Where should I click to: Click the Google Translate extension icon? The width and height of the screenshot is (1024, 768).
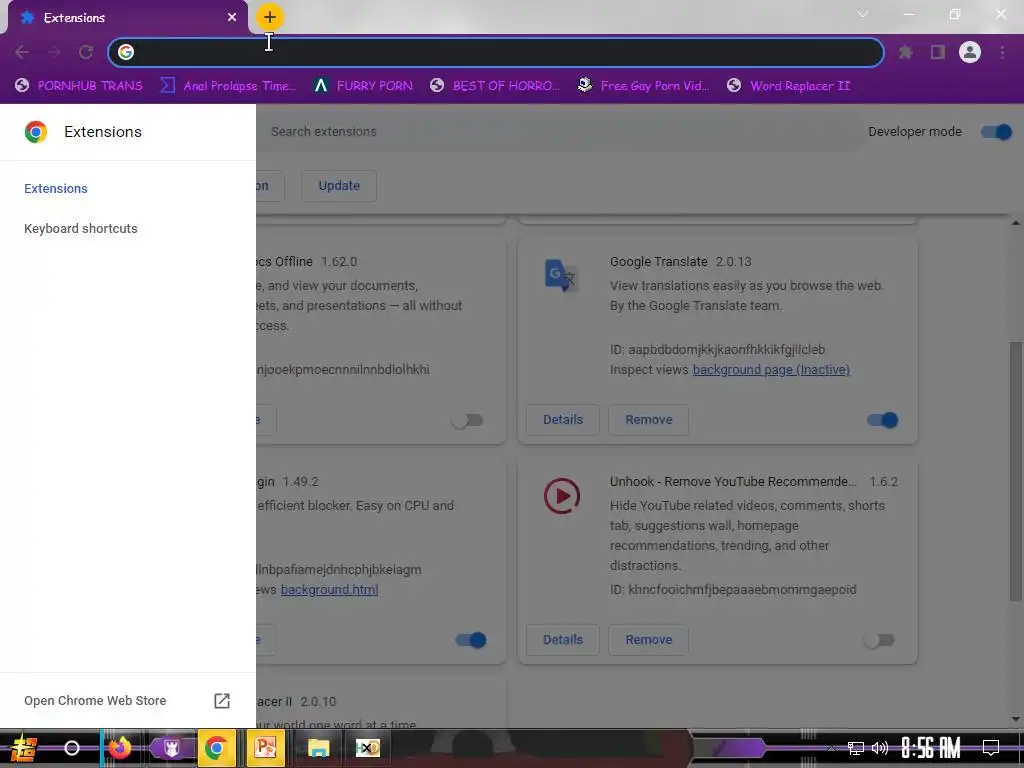(x=561, y=275)
